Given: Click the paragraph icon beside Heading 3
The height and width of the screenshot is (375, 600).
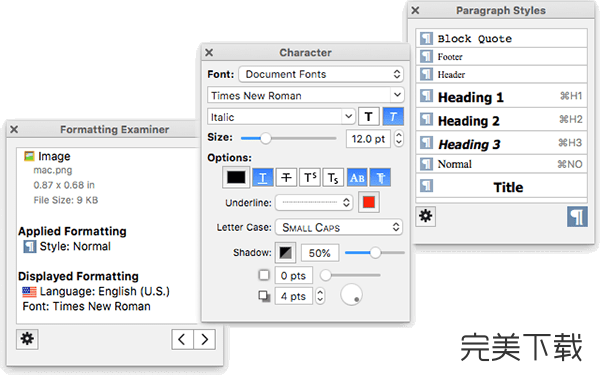Looking at the screenshot, I should tap(426, 143).
